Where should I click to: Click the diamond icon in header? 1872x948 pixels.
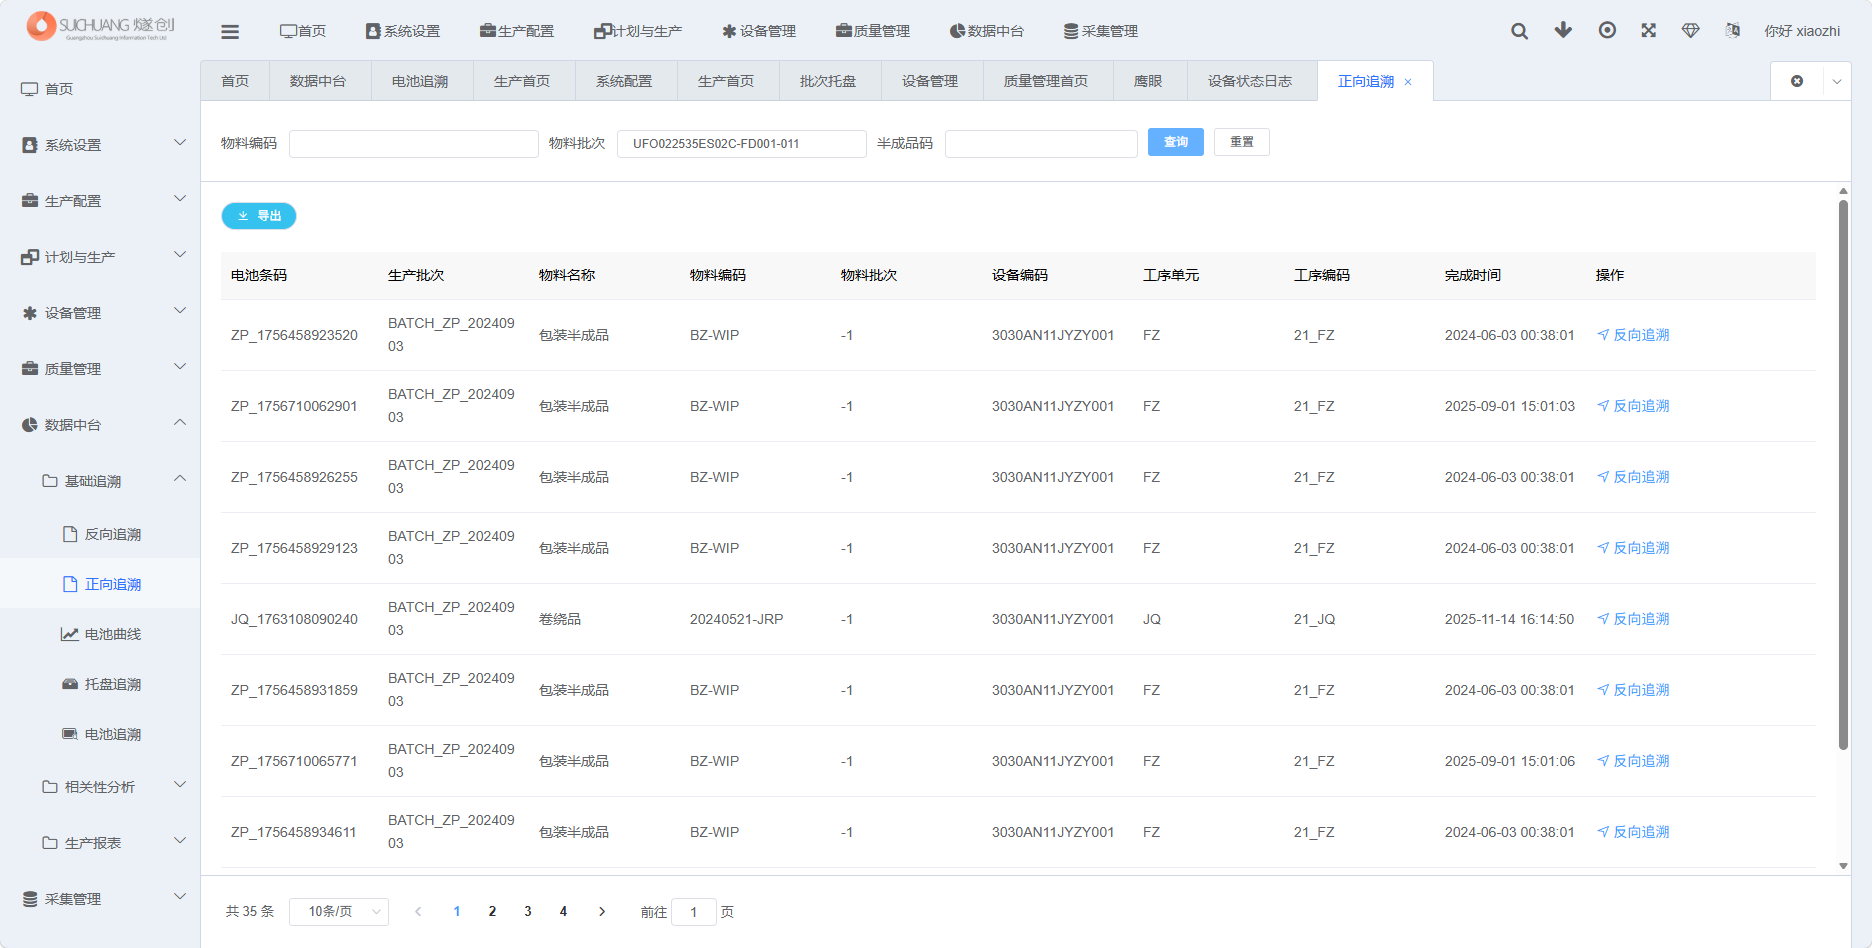1691,30
